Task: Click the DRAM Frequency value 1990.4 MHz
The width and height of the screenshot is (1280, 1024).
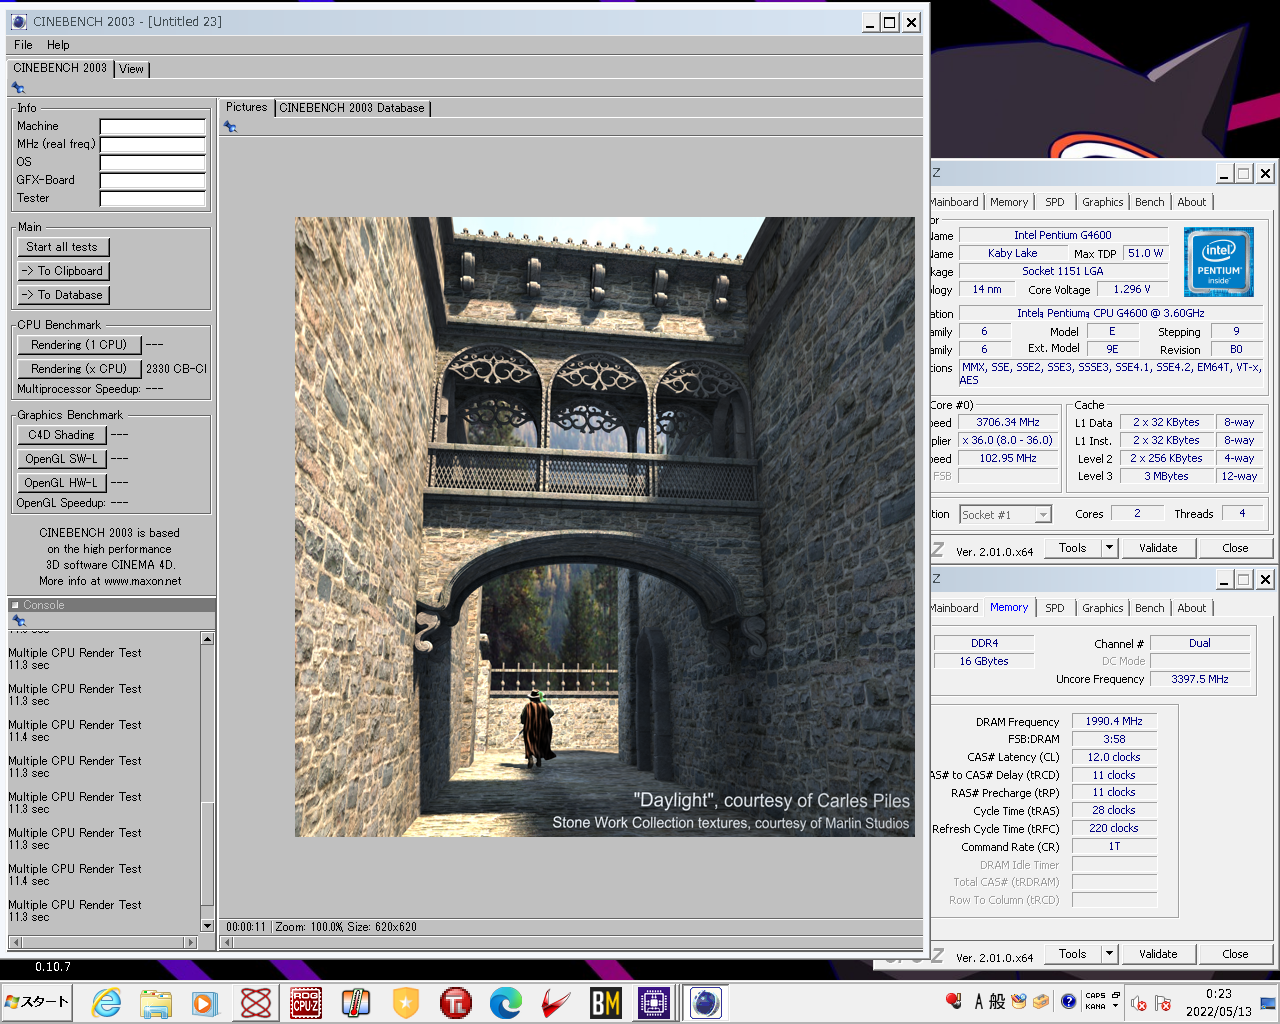Action: coord(1114,721)
